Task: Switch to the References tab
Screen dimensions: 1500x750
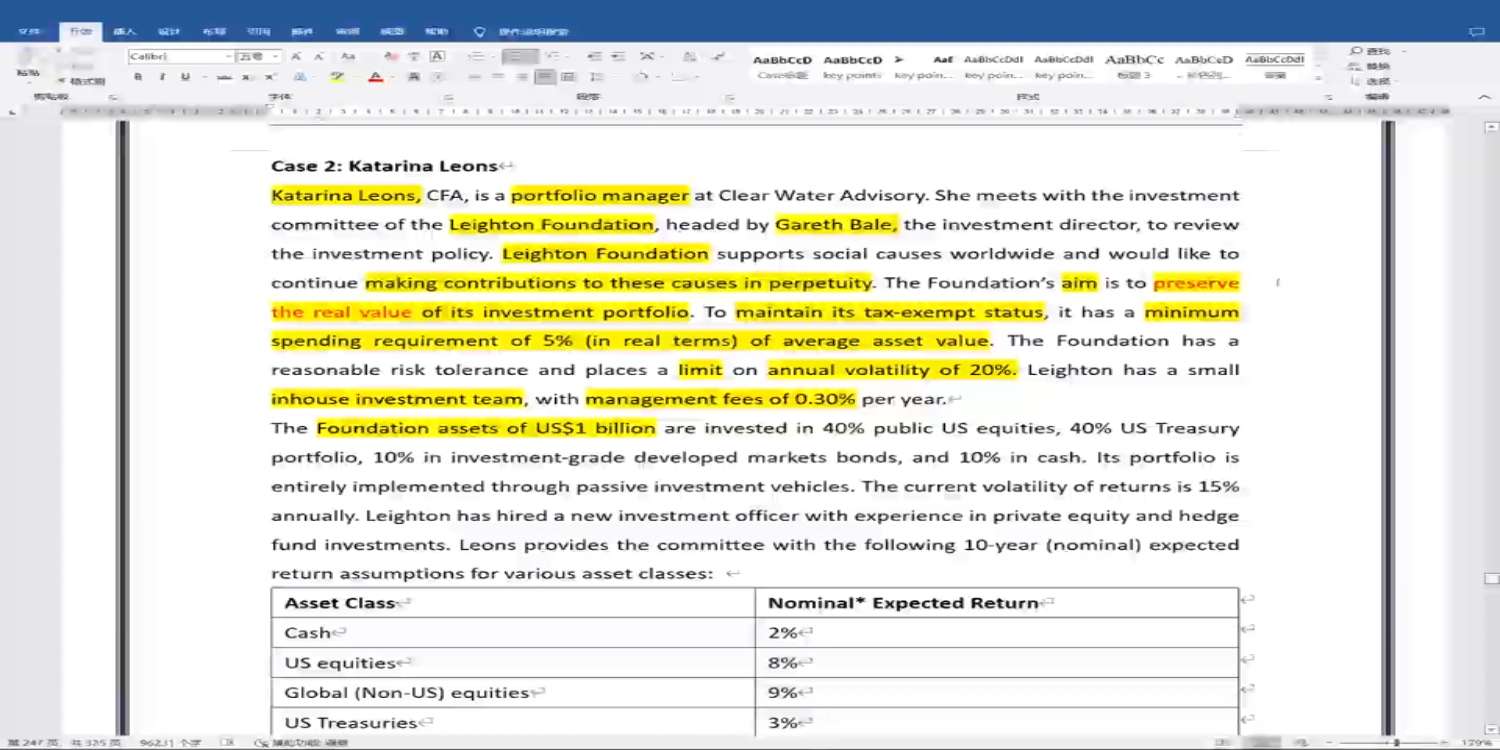Action: (x=258, y=32)
